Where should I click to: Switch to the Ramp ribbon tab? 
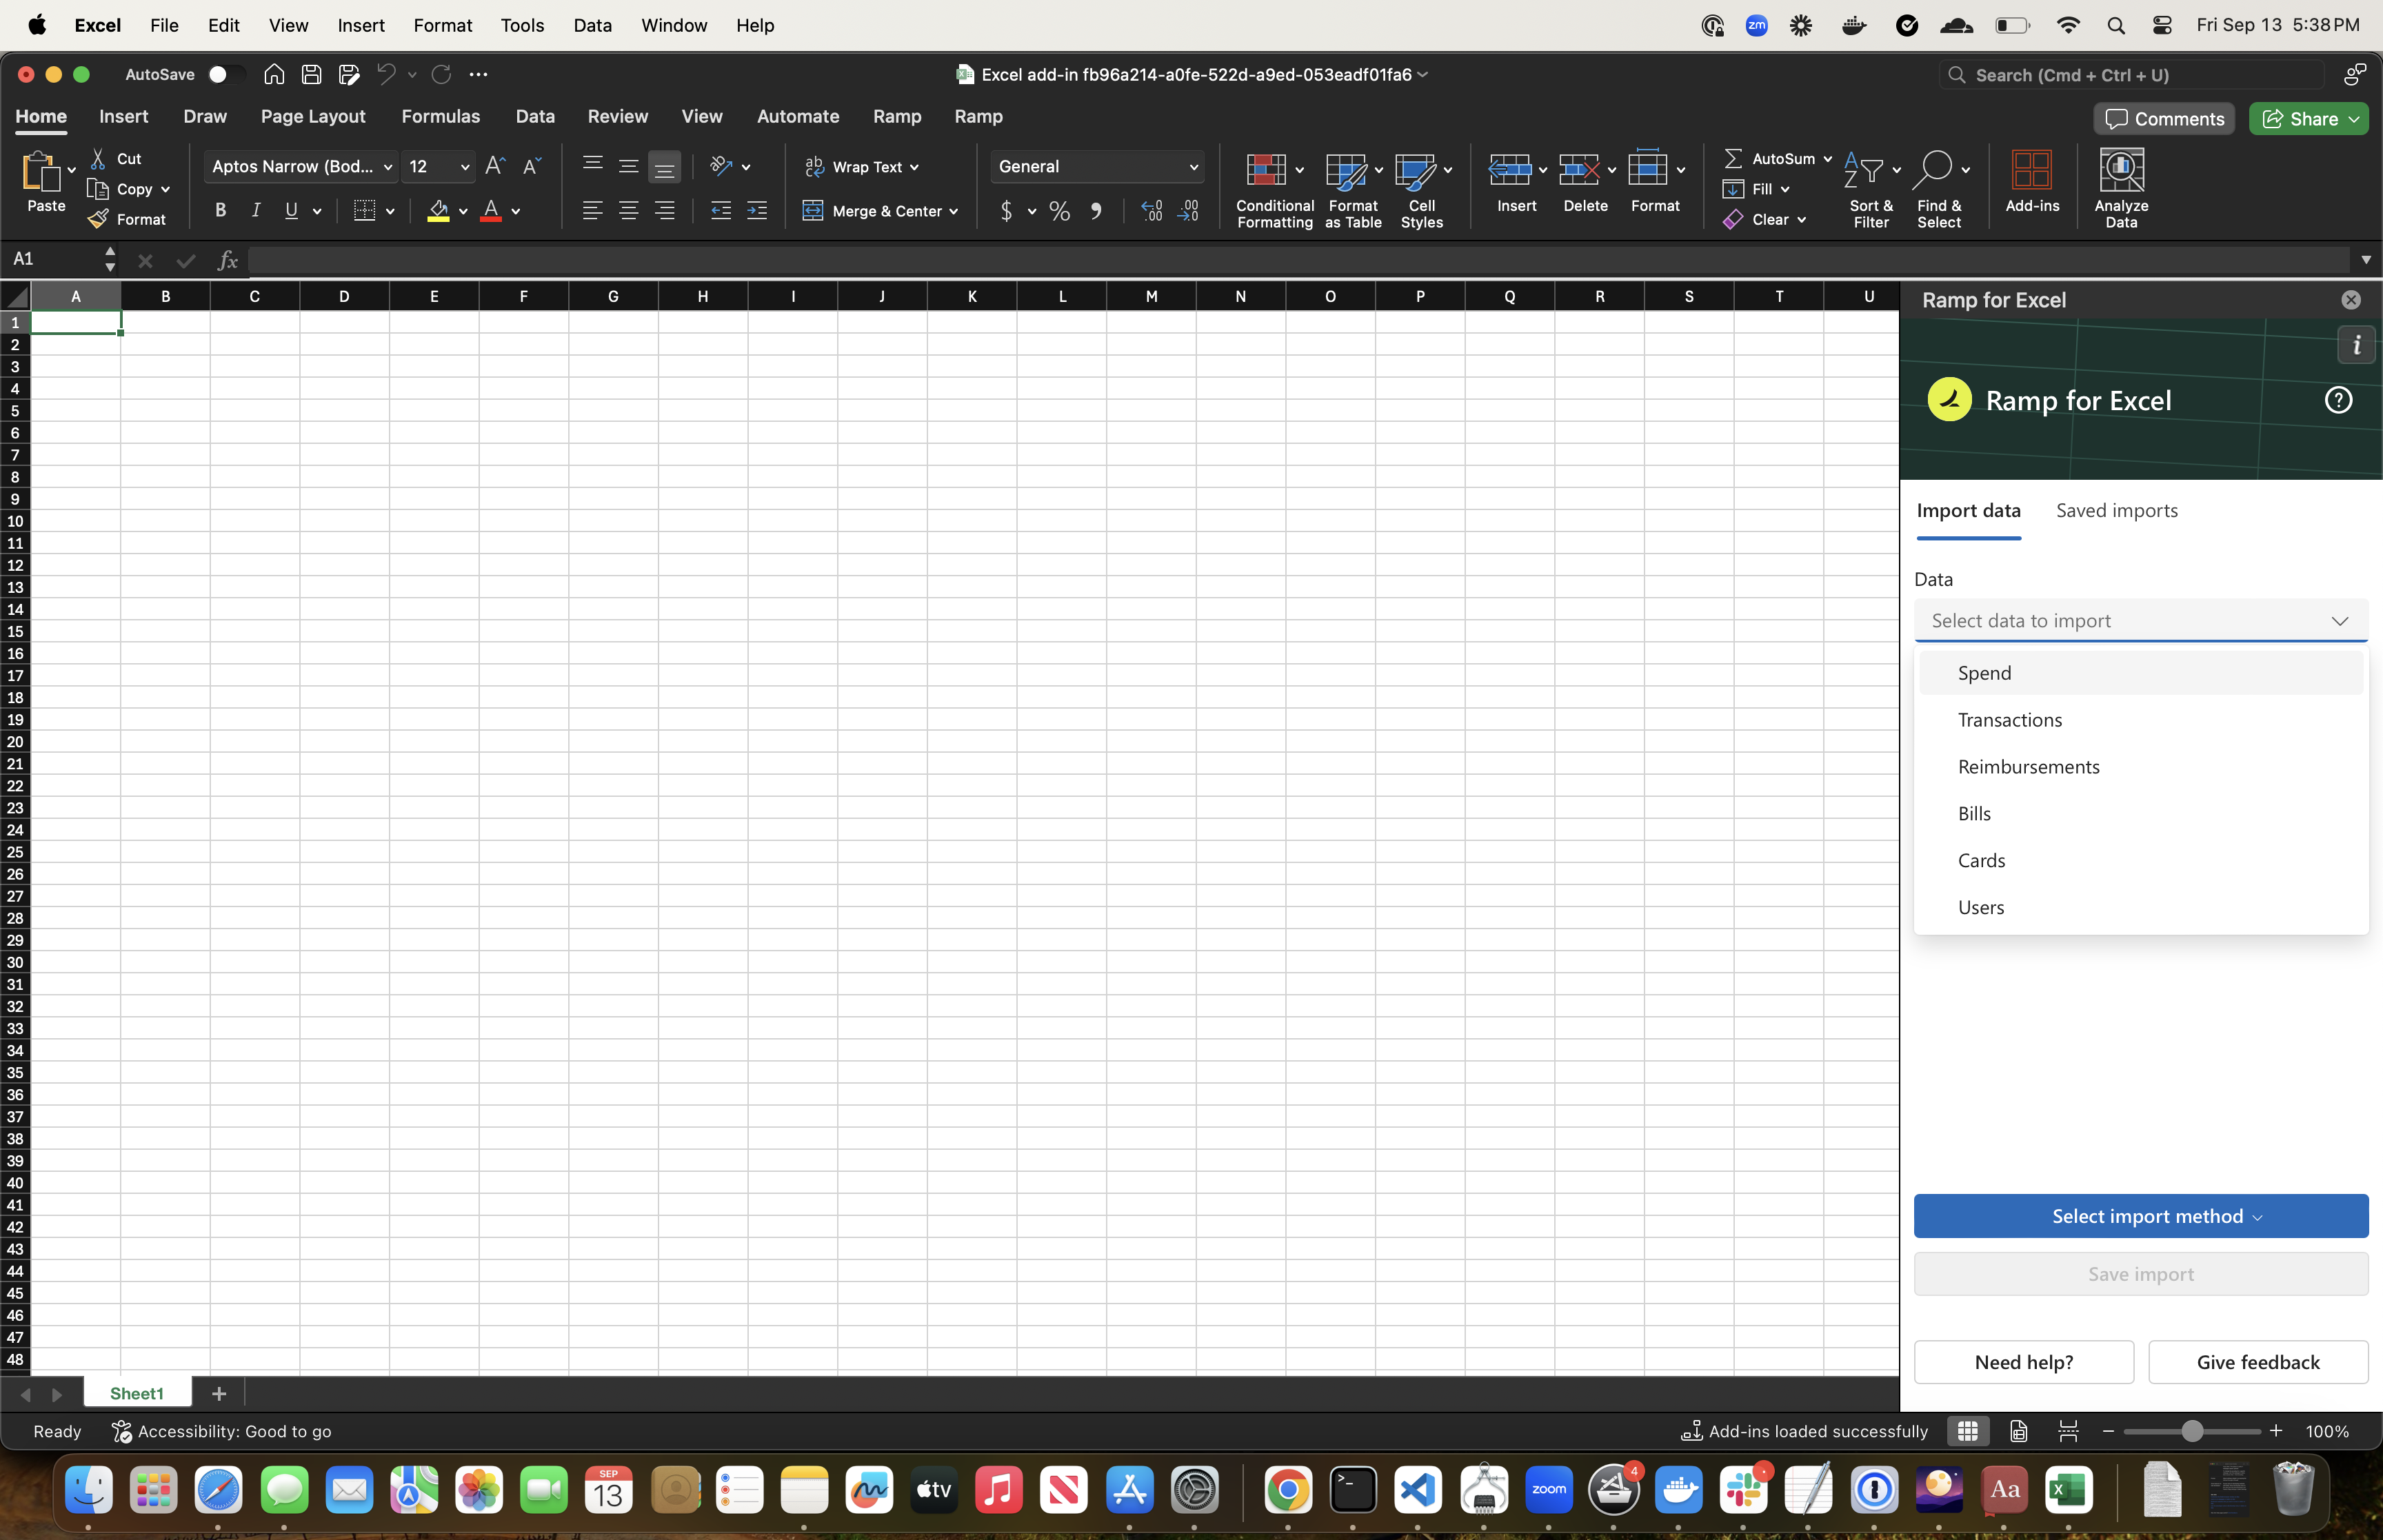pos(896,117)
